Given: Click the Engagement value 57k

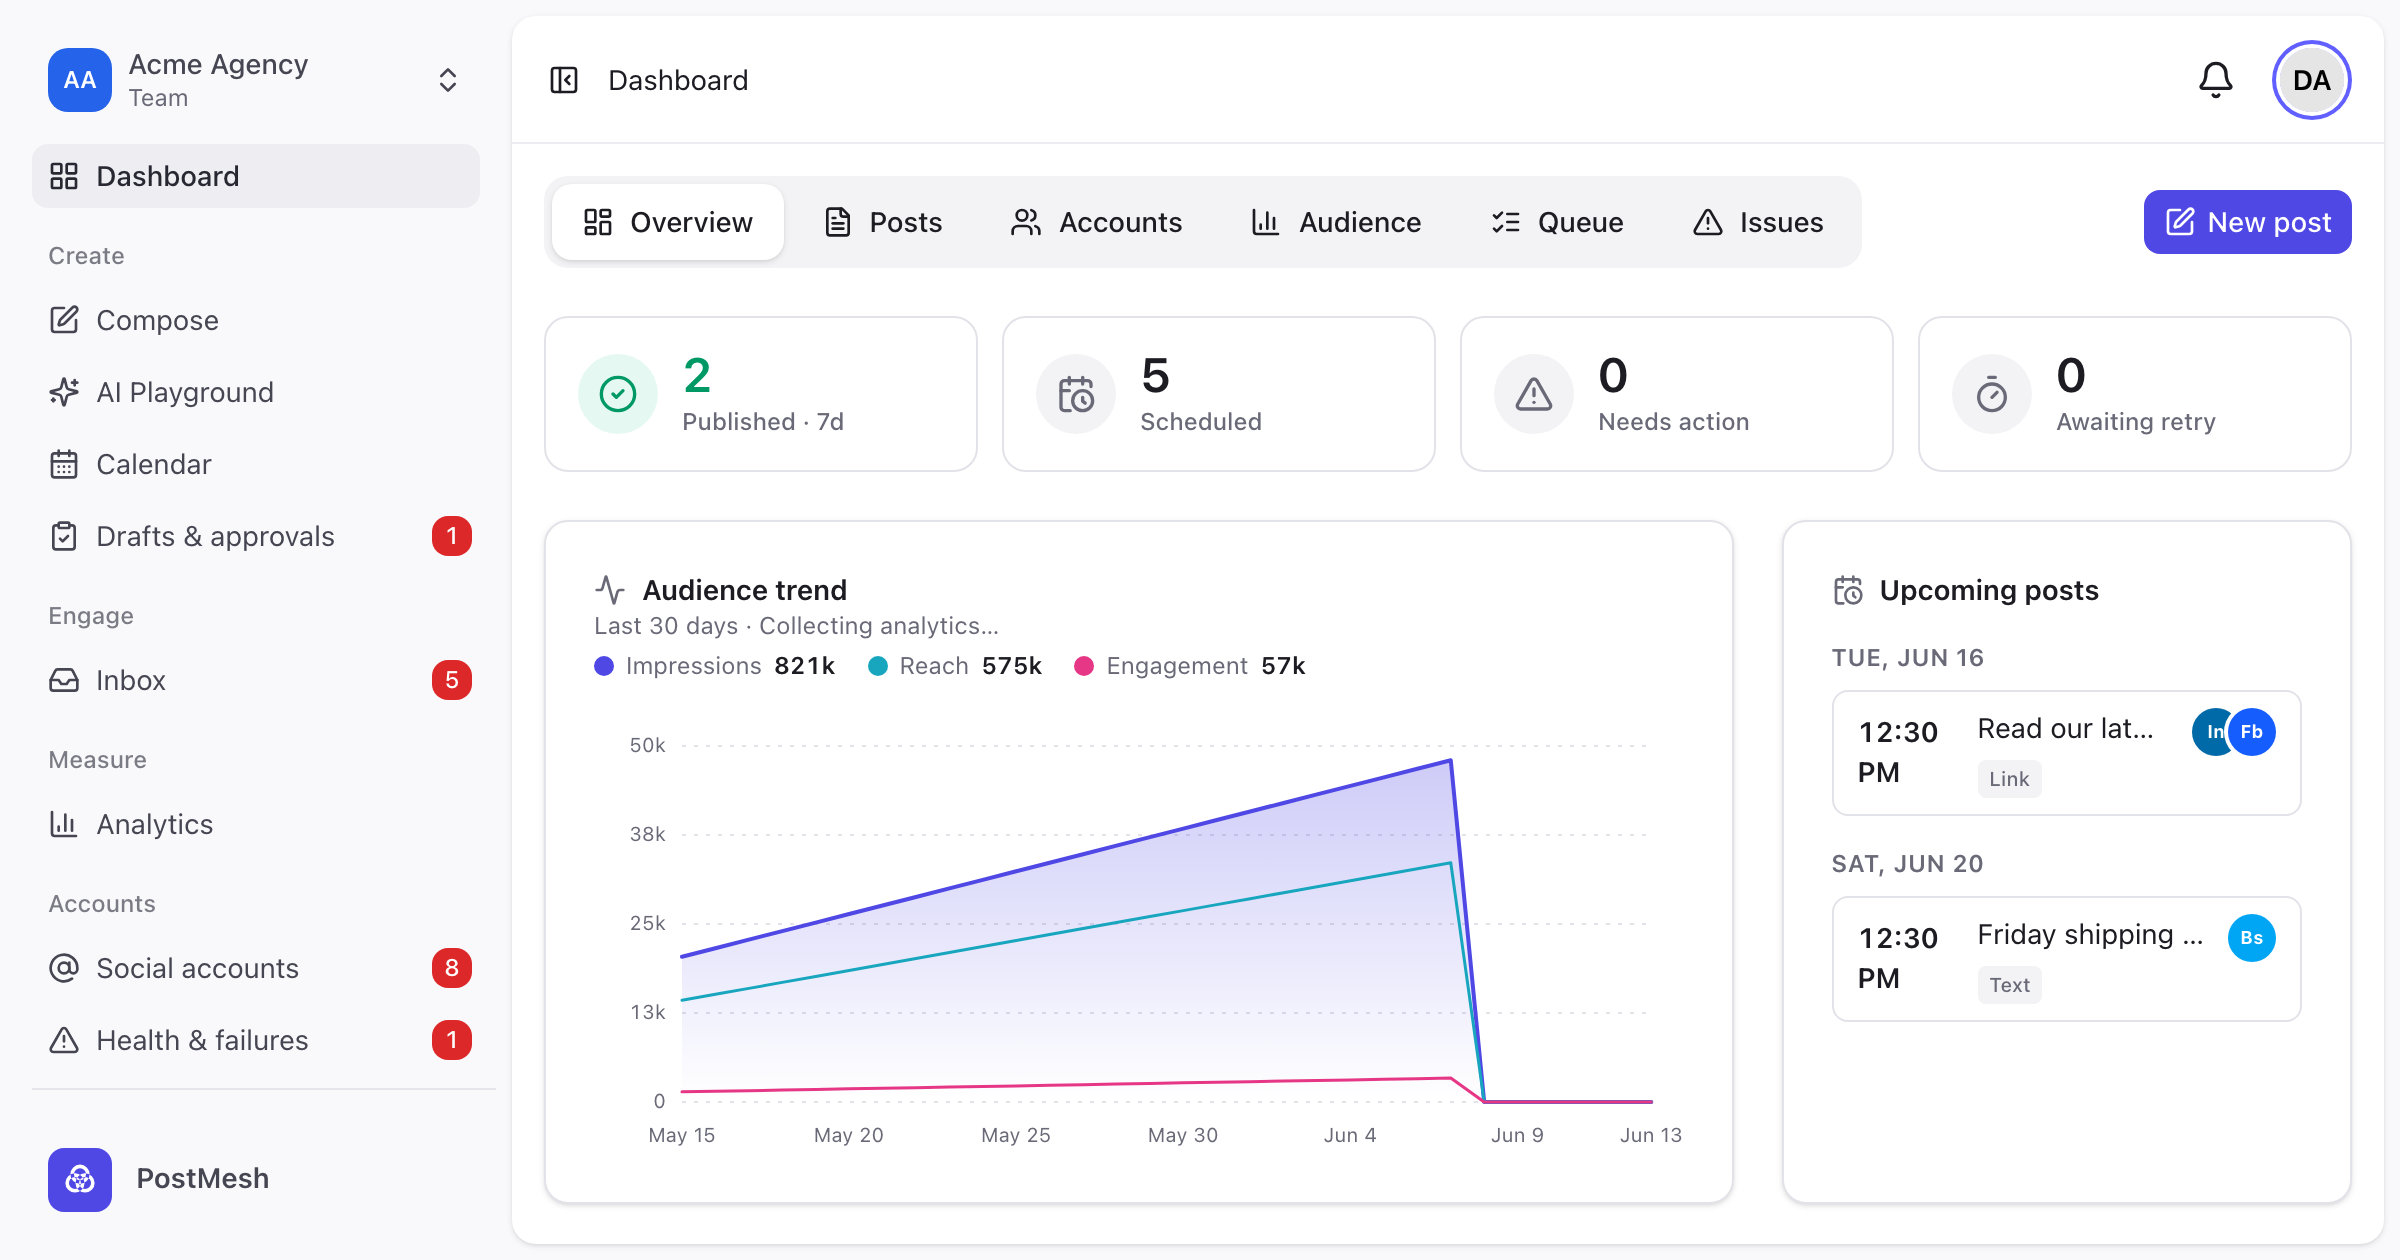Looking at the screenshot, I should tap(1284, 666).
